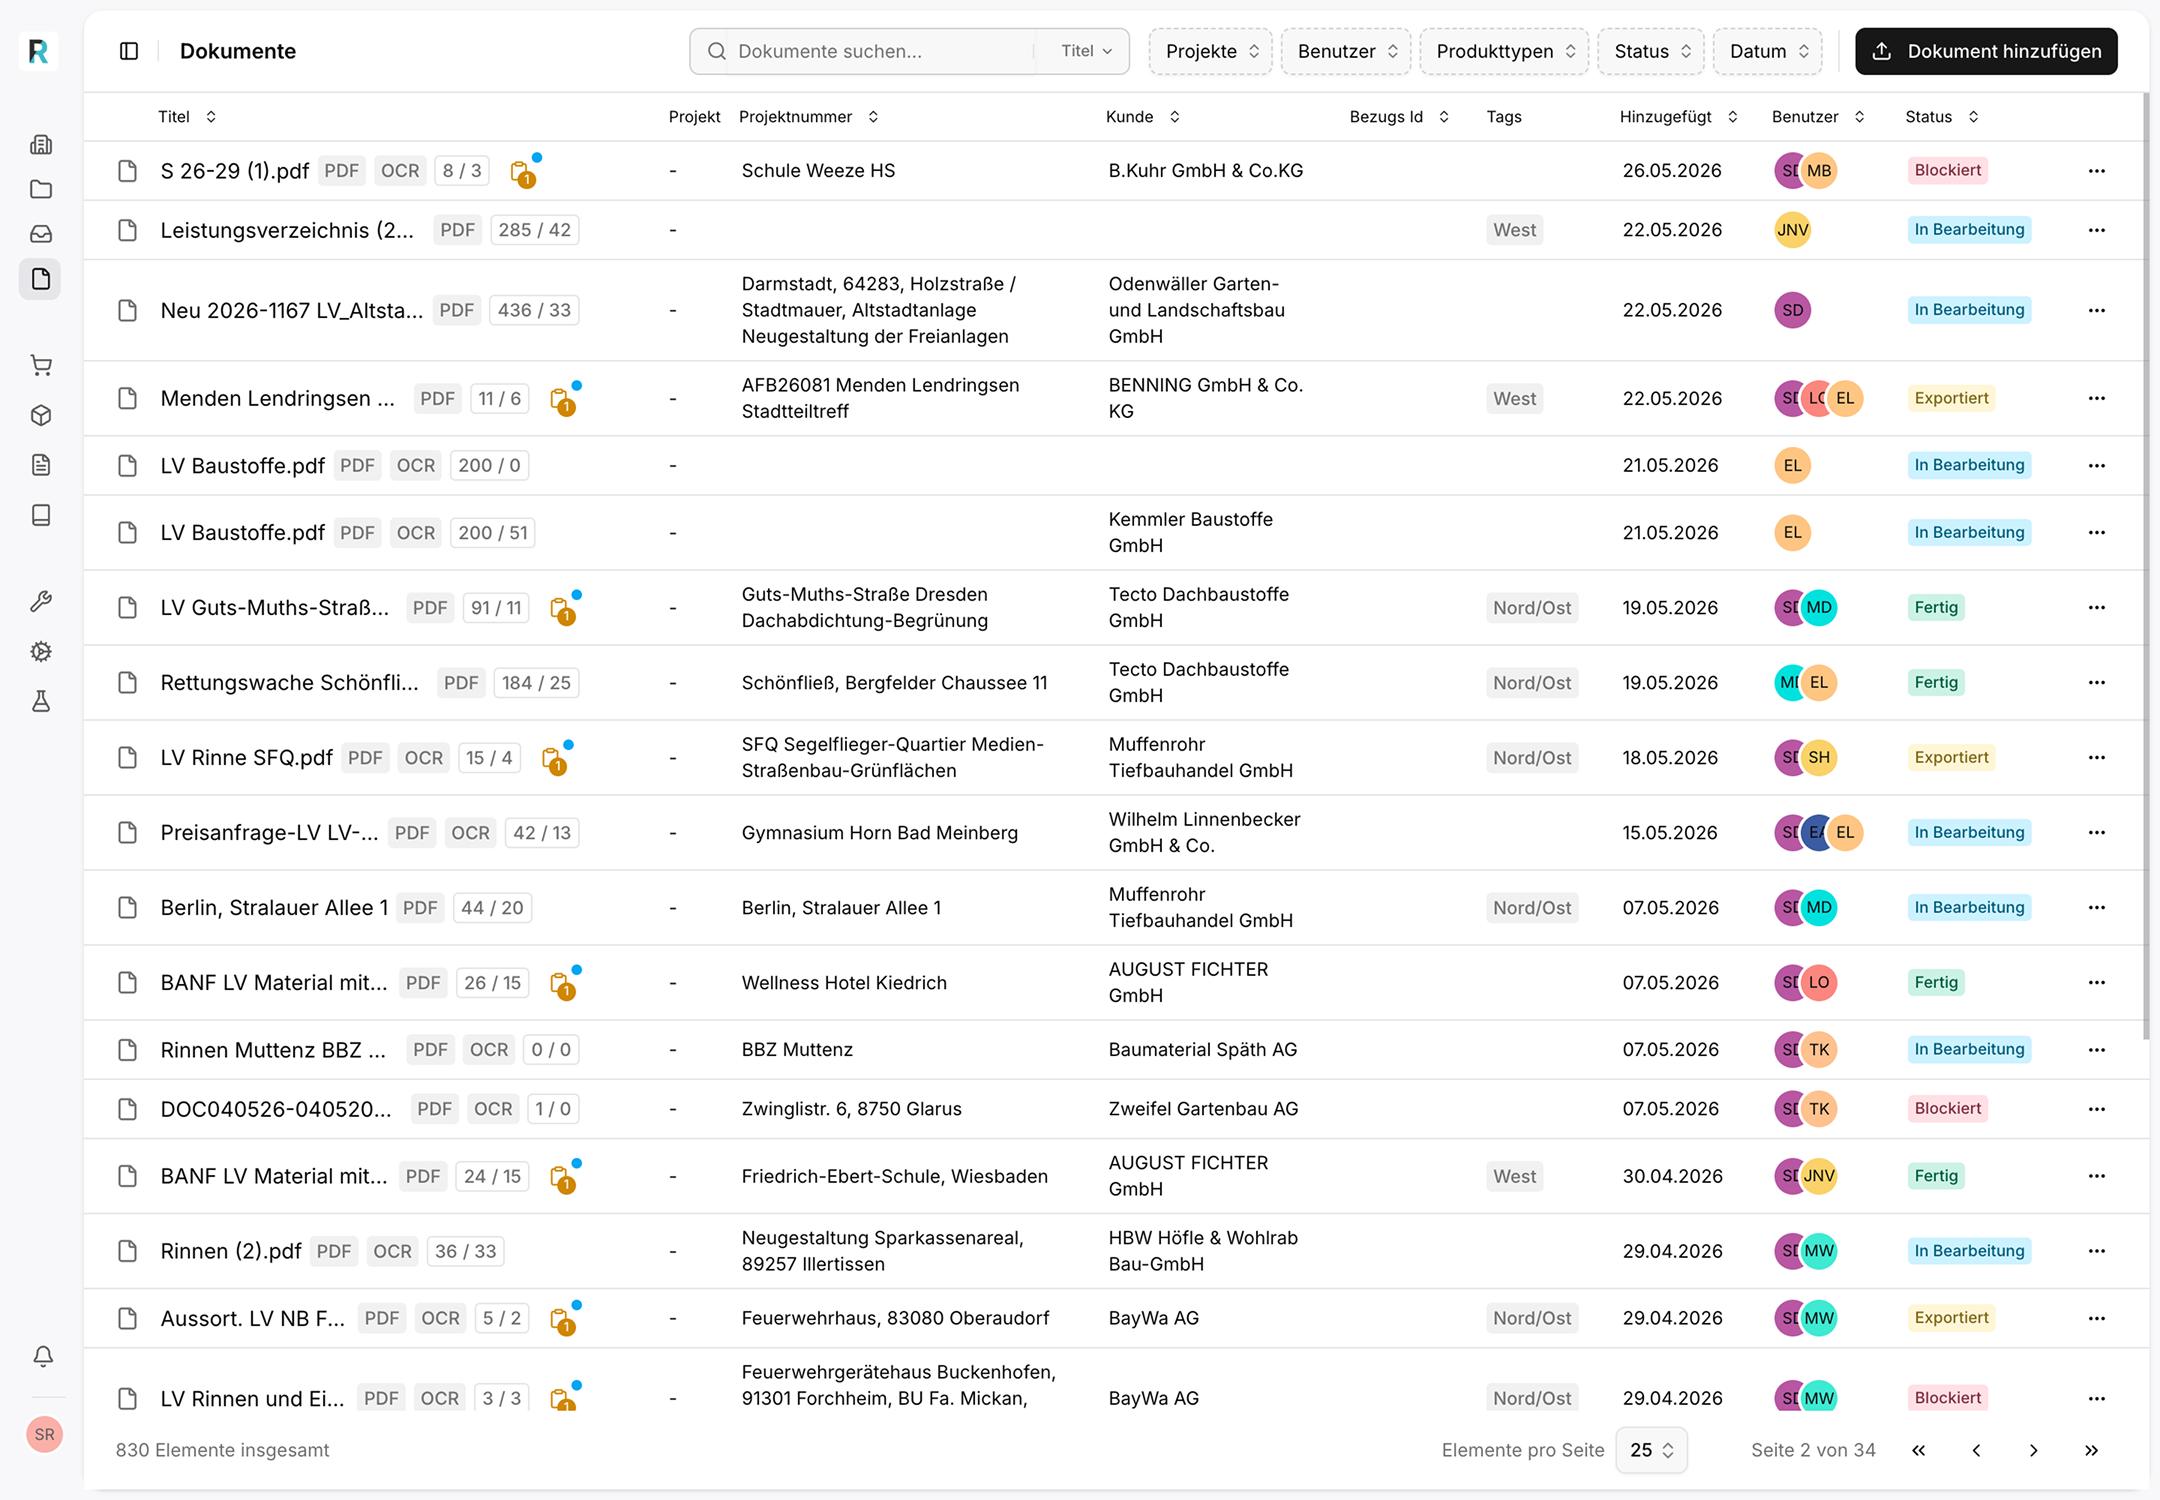Click the clipboard badge on S 26-29 (1).pdf
The height and width of the screenshot is (1500, 2160).
point(523,172)
